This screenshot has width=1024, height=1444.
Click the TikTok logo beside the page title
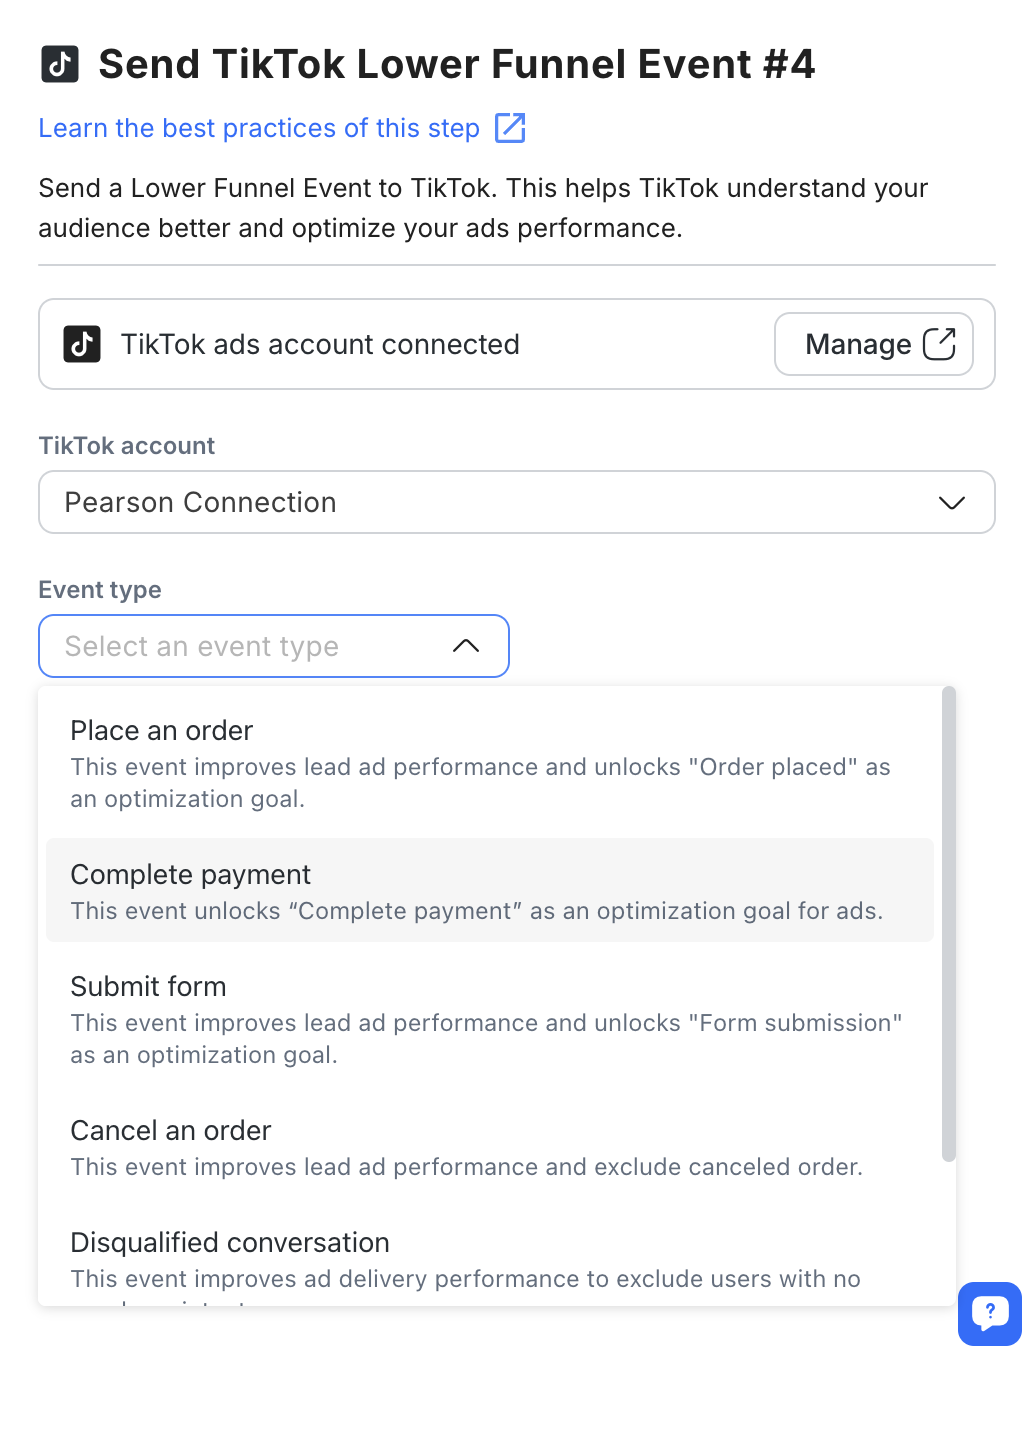[x=60, y=64]
